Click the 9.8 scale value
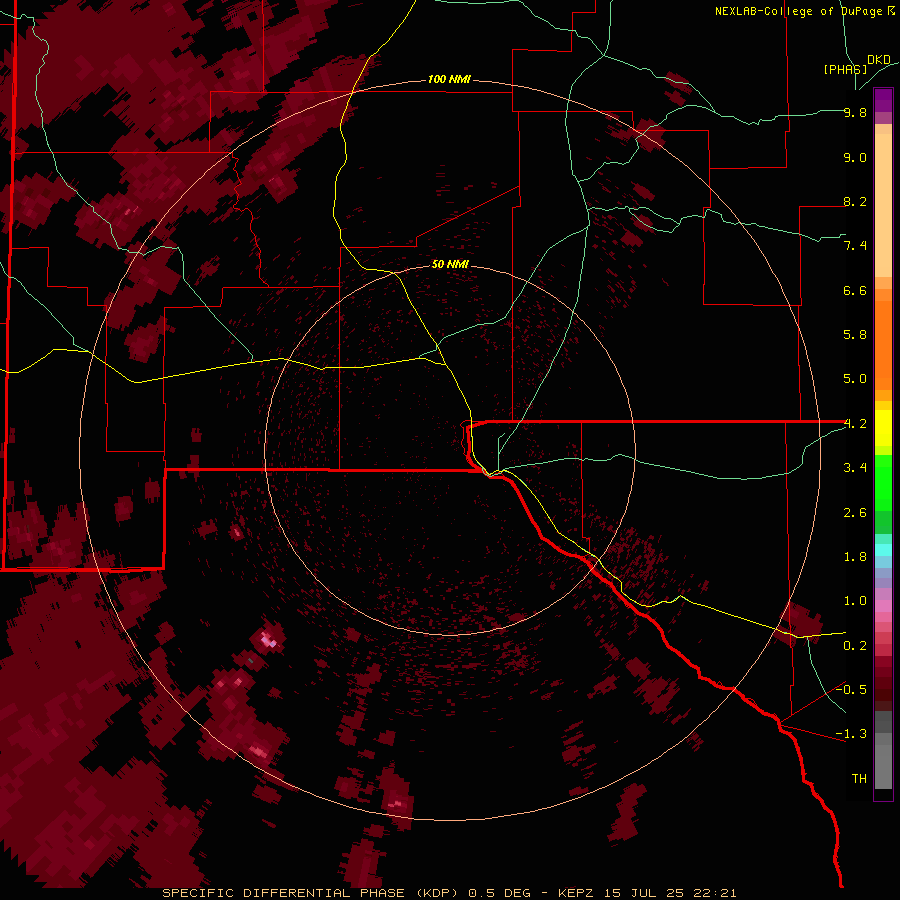 tap(855, 112)
